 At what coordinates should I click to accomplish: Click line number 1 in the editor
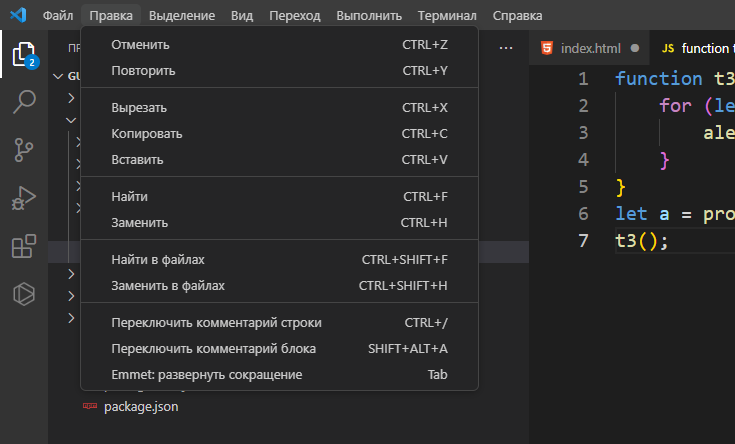583,78
